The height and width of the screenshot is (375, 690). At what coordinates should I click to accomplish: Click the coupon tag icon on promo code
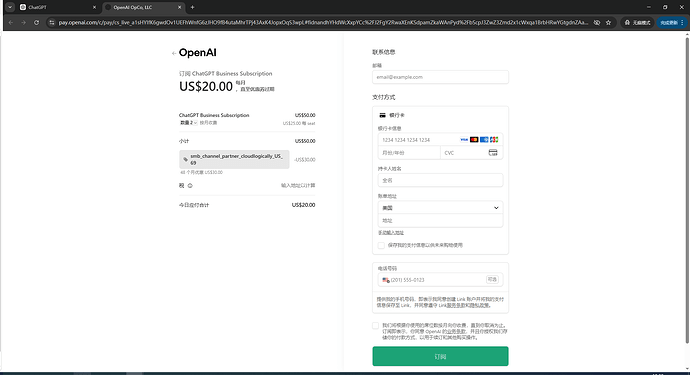click(185, 159)
